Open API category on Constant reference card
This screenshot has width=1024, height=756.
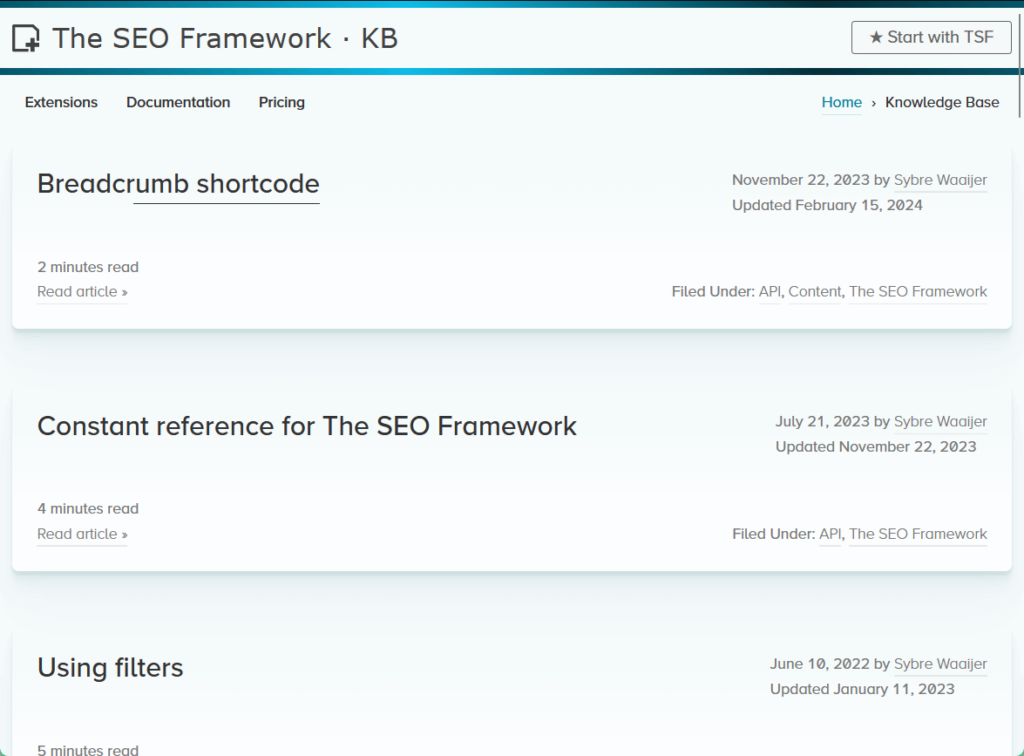830,534
